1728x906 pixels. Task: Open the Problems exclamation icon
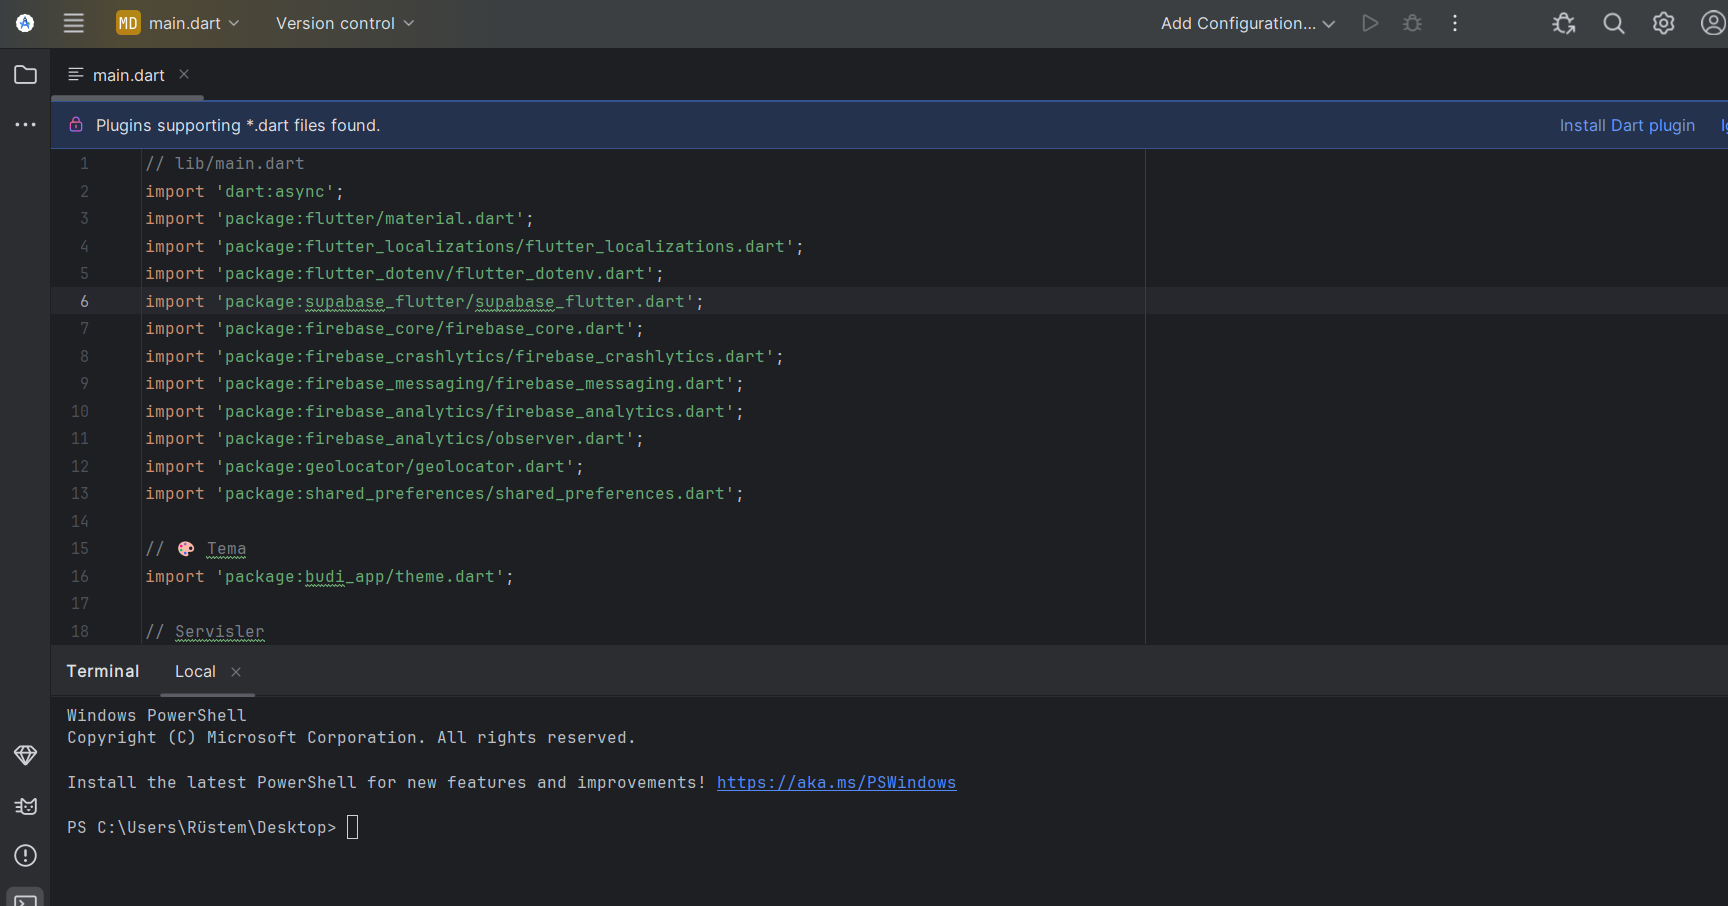coord(25,856)
